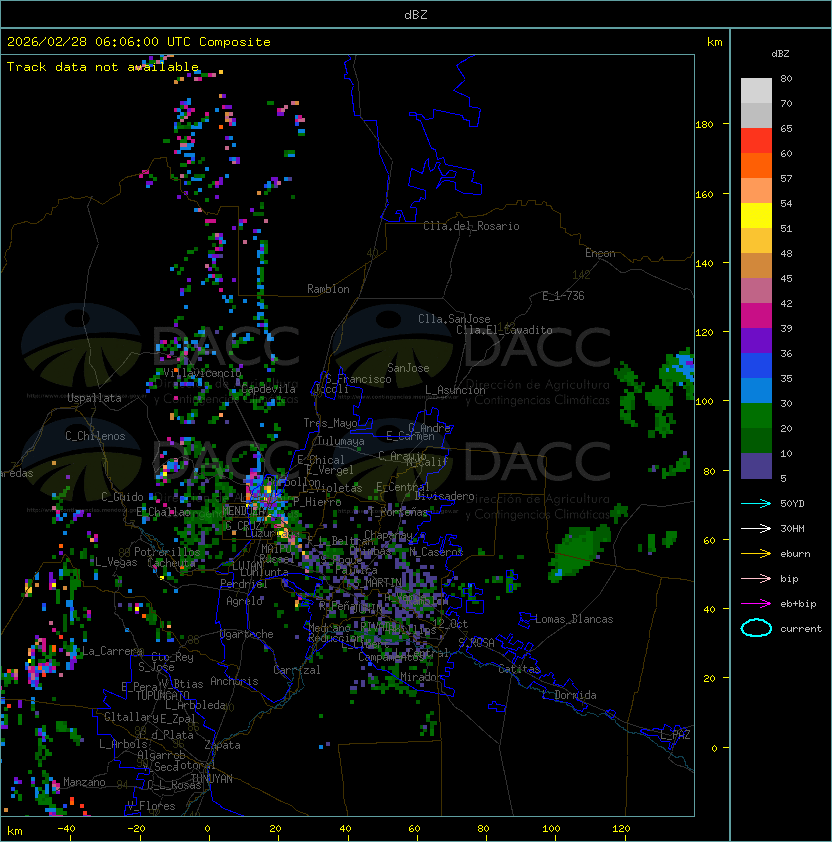Click the 180 tick on right km axis
The width and height of the screenshot is (832, 842).
pos(704,125)
